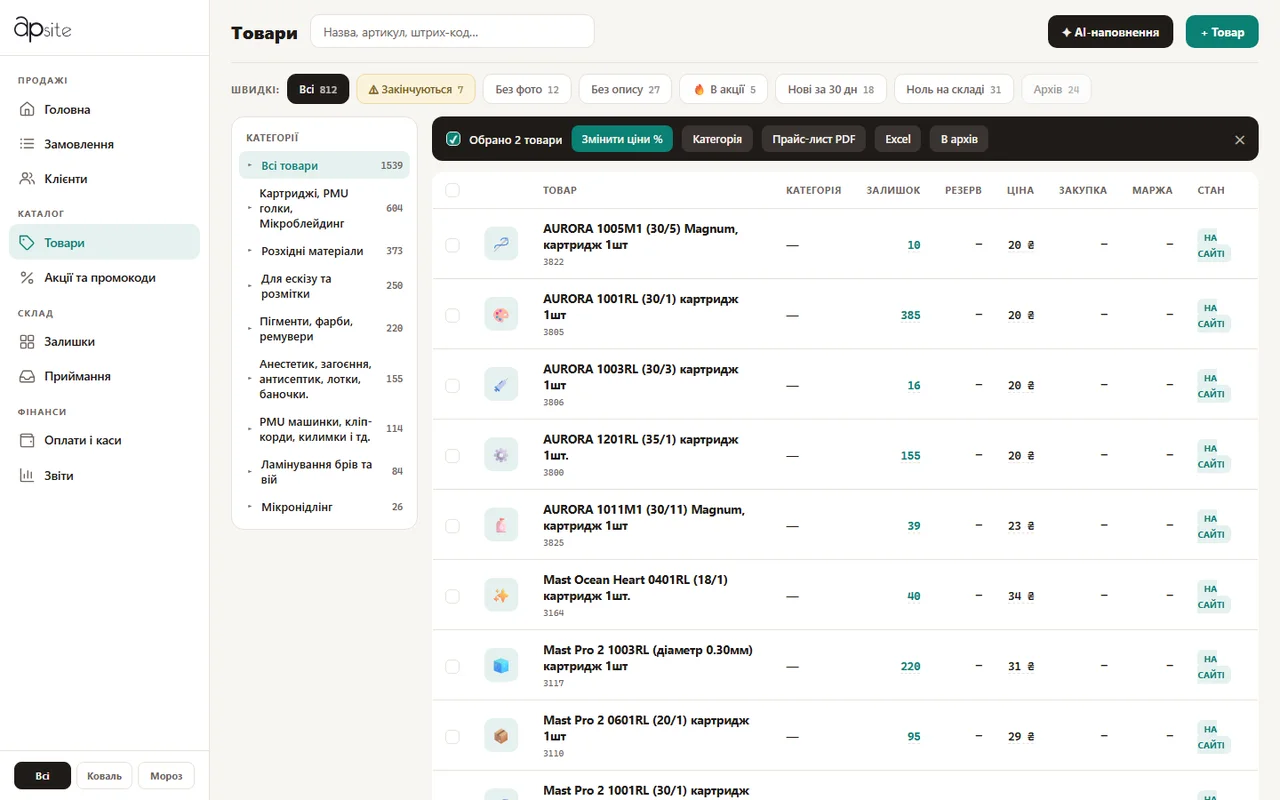The width and height of the screenshot is (1280, 800).
Task: Expand 'Пігменти, фарби, ремувери' category
Action: tap(250, 328)
